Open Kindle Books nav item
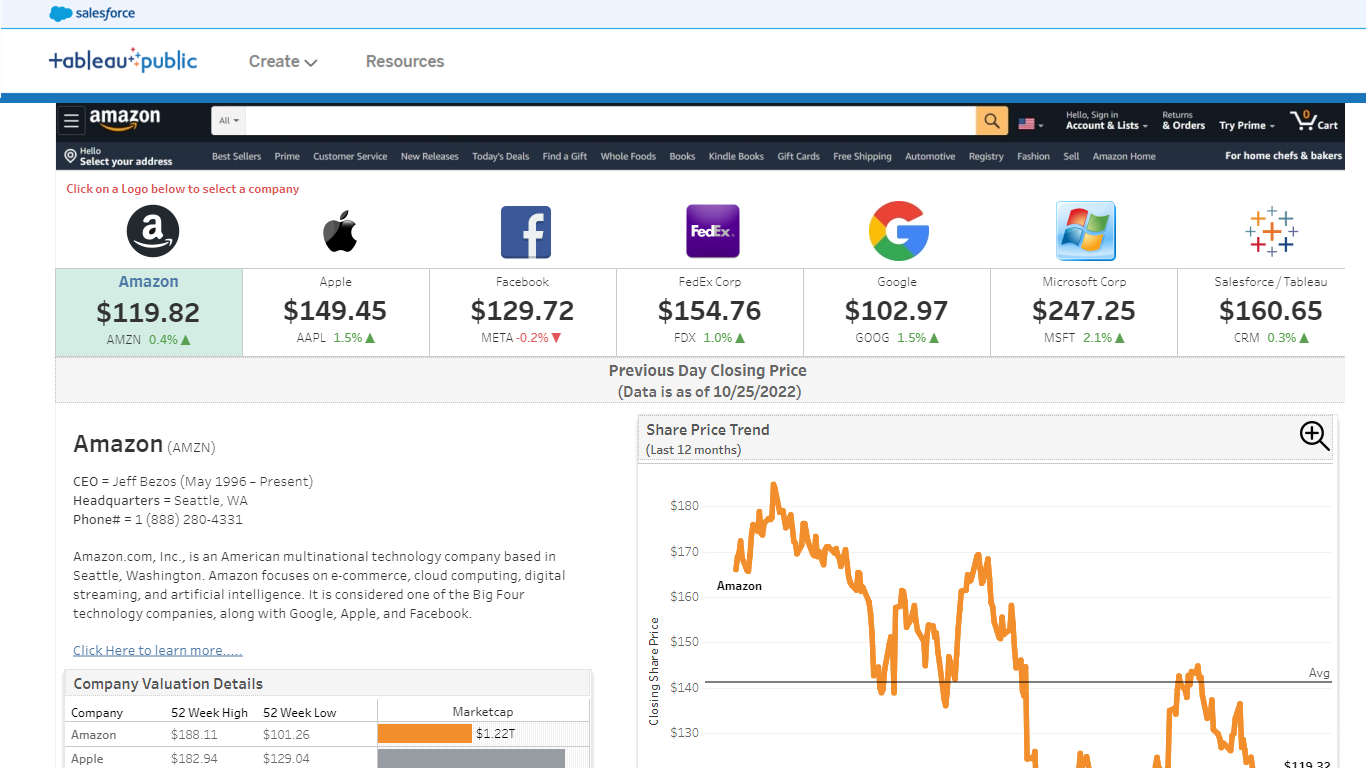1366x768 pixels. [x=736, y=156]
